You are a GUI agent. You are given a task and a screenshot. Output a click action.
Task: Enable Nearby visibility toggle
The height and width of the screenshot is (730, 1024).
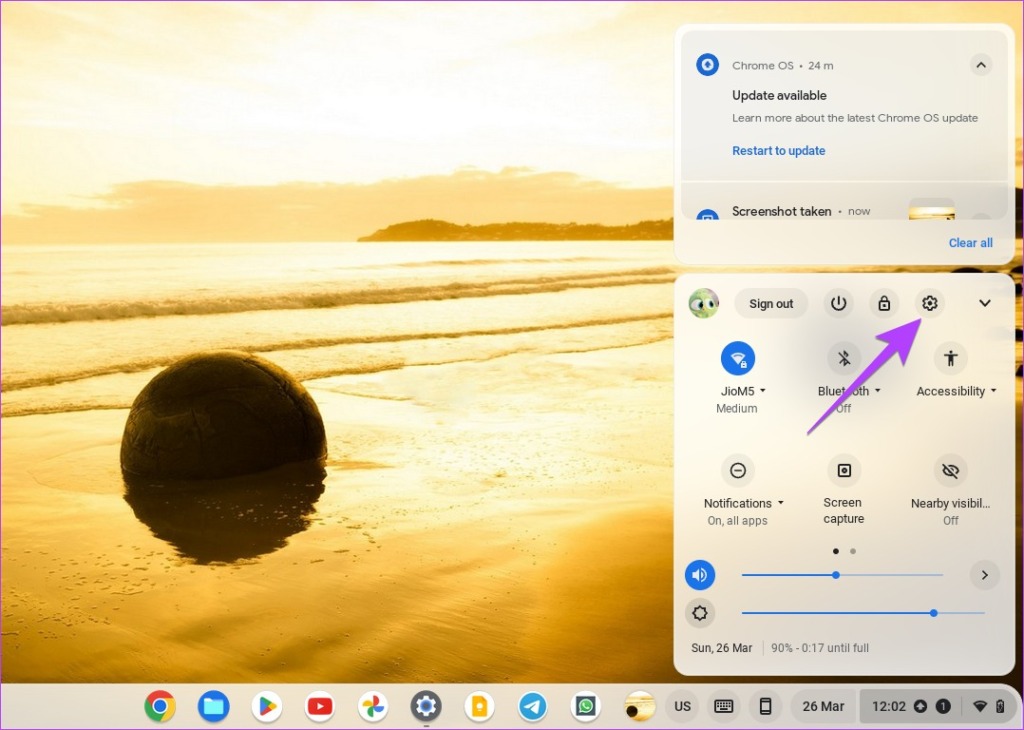(x=950, y=471)
